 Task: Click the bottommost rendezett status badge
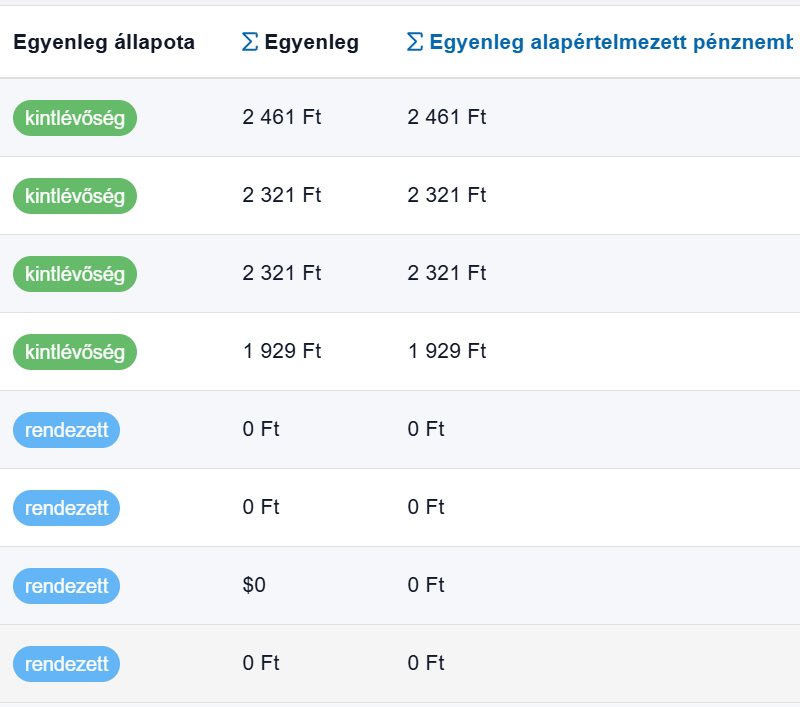pyautogui.click(x=66, y=663)
